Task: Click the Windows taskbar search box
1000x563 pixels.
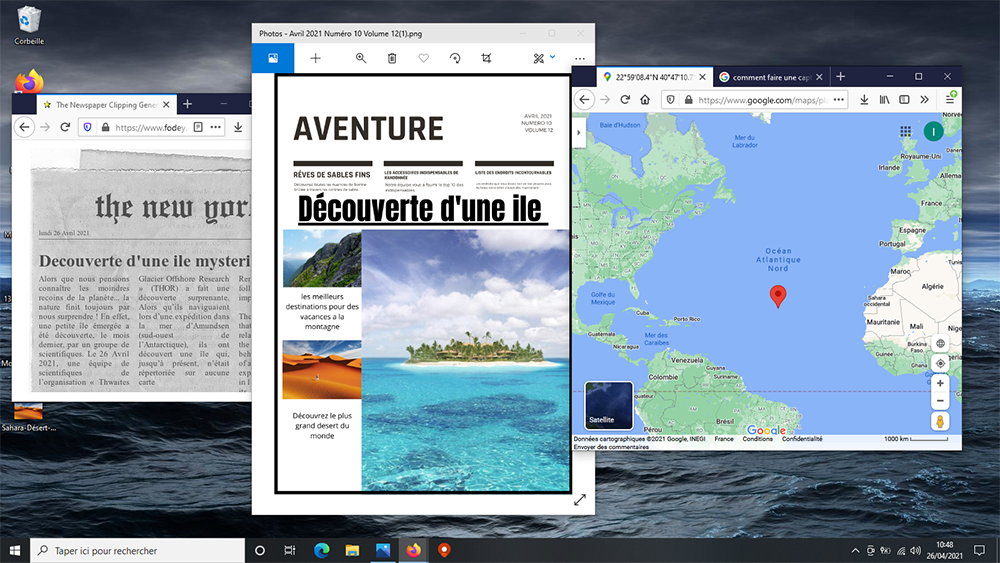Action: pos(137,550)
